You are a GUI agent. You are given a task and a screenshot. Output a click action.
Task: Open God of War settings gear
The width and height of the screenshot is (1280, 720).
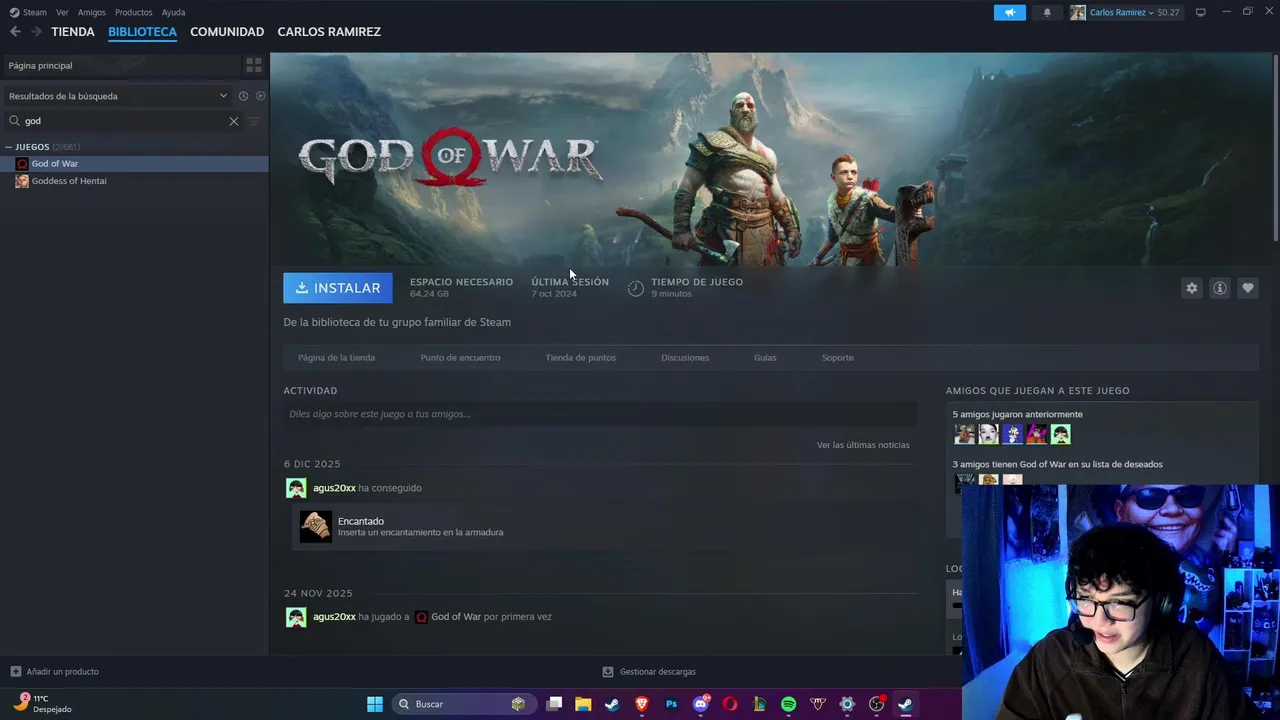[1191, 288]
